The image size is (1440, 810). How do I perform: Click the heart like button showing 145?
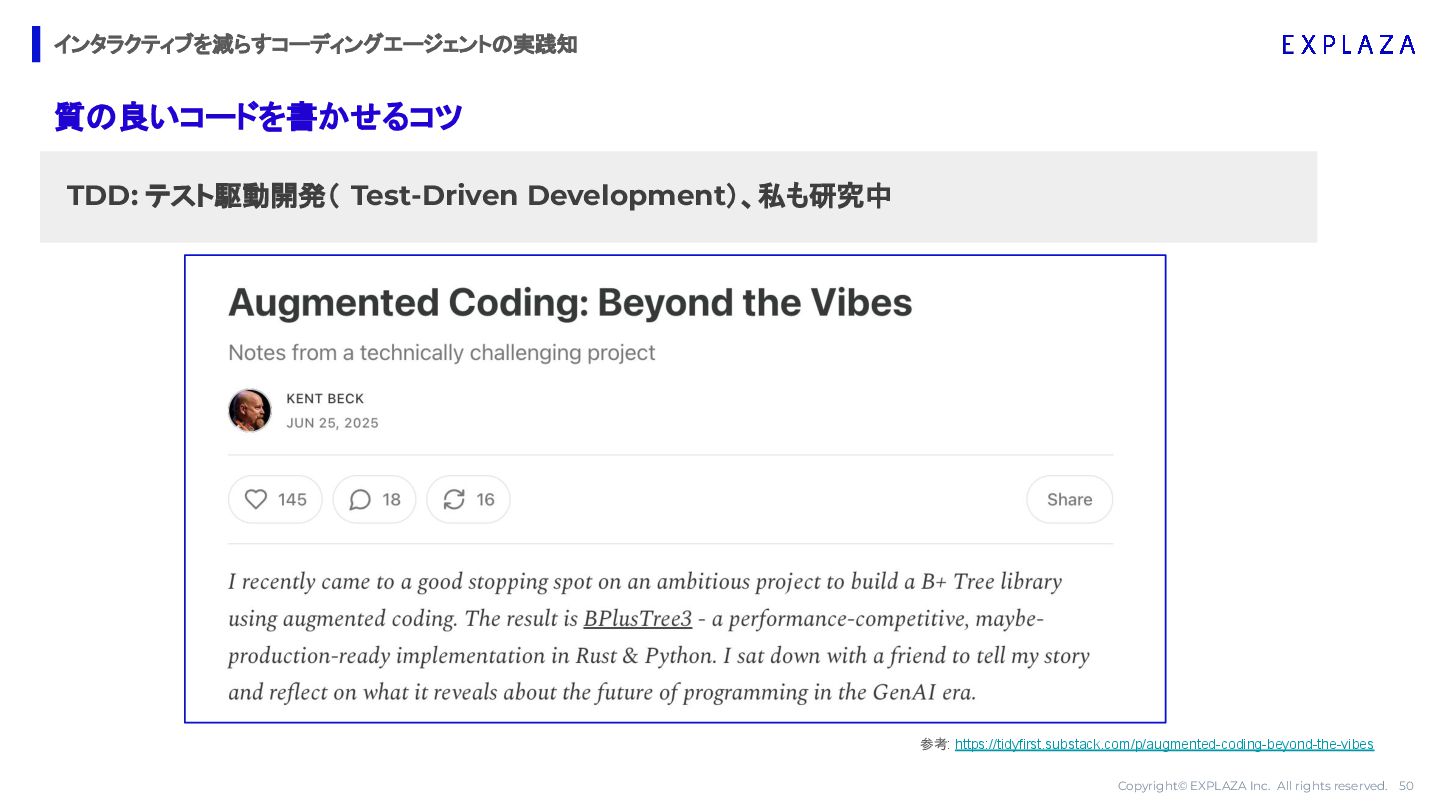[x=275, y=499]
